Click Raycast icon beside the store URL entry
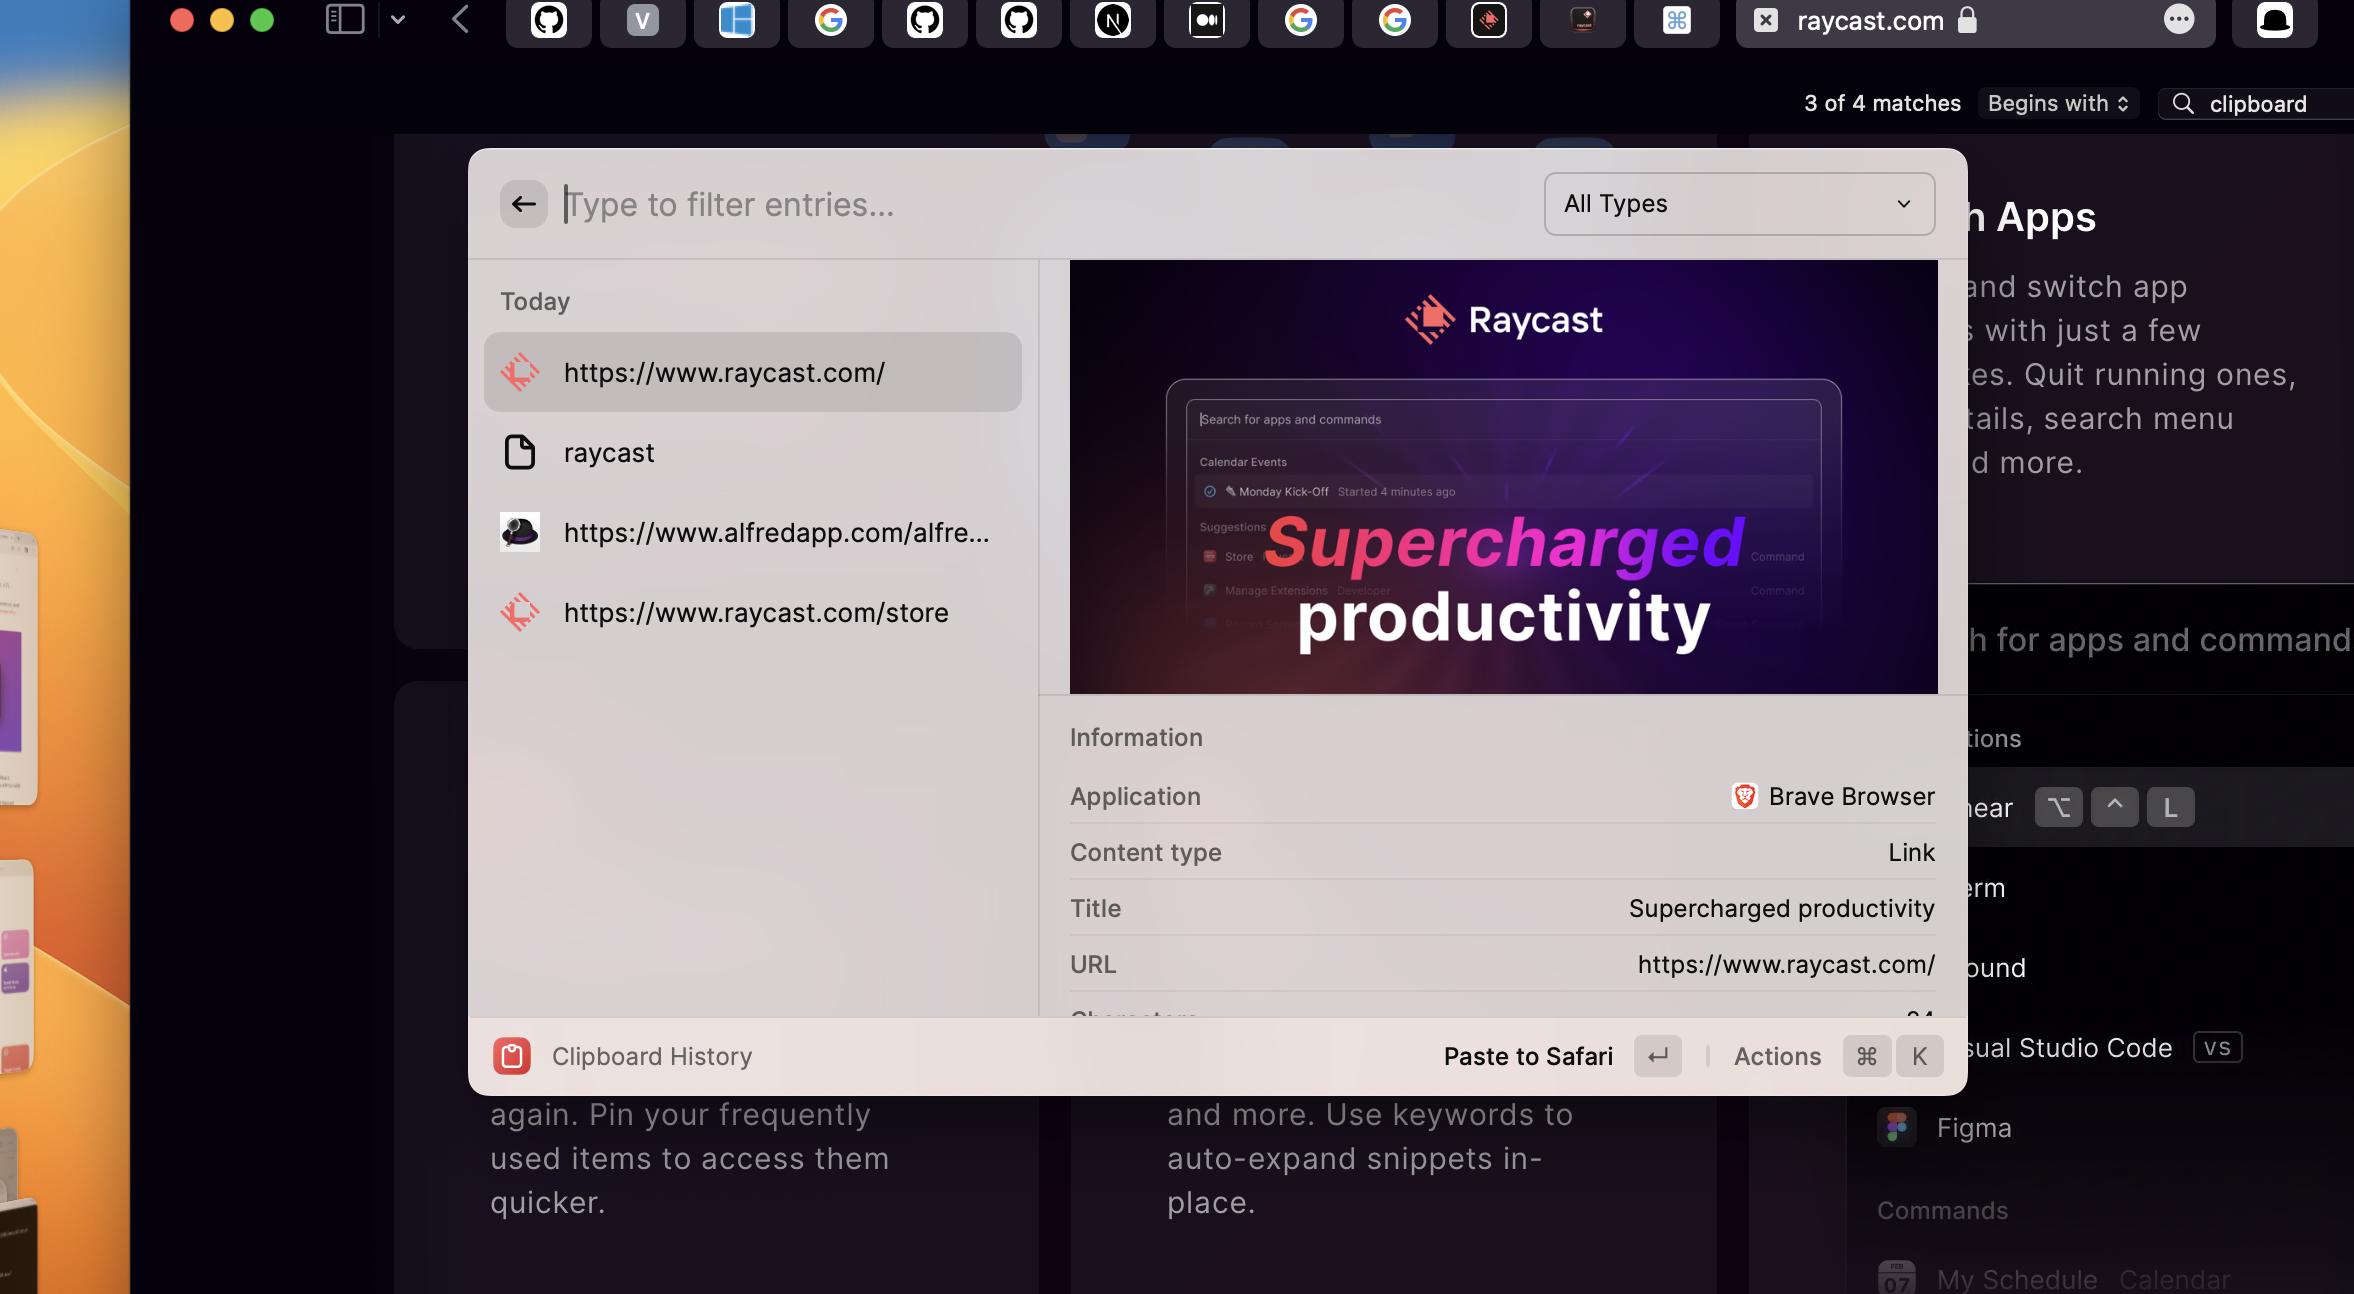Viewport: 2354px width, 1294px height. [519, 612]
